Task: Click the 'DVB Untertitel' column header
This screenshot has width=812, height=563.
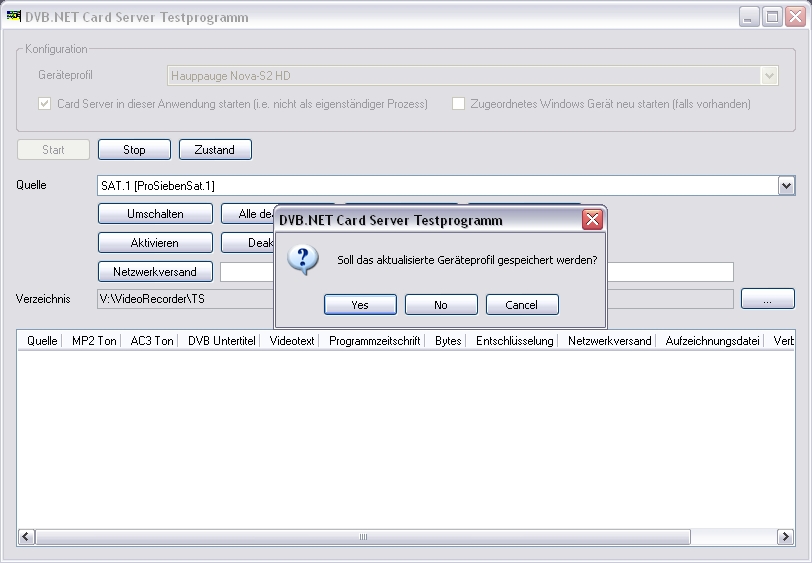Action: [x=221, y=341]
